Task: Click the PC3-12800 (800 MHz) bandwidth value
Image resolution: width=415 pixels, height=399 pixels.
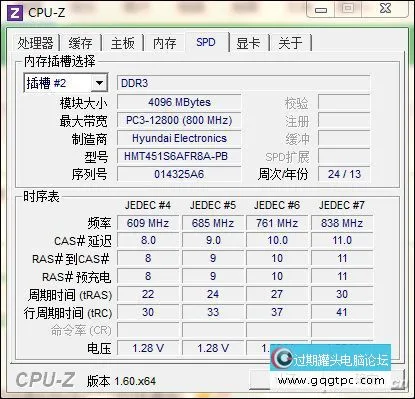Action: click(x=179, y=120)
